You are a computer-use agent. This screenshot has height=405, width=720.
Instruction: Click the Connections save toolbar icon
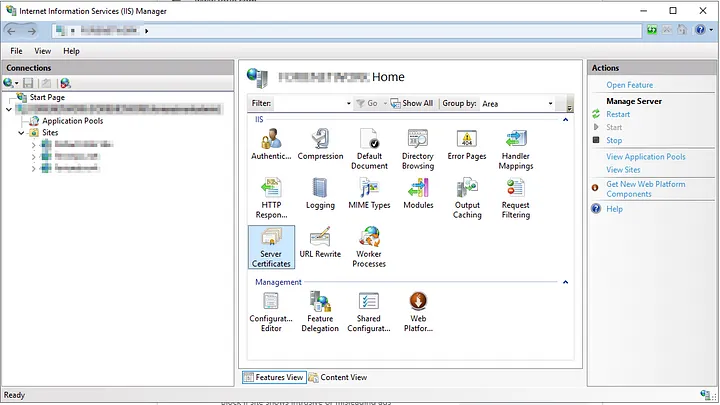pyautogui.click(x=28, y=83)
